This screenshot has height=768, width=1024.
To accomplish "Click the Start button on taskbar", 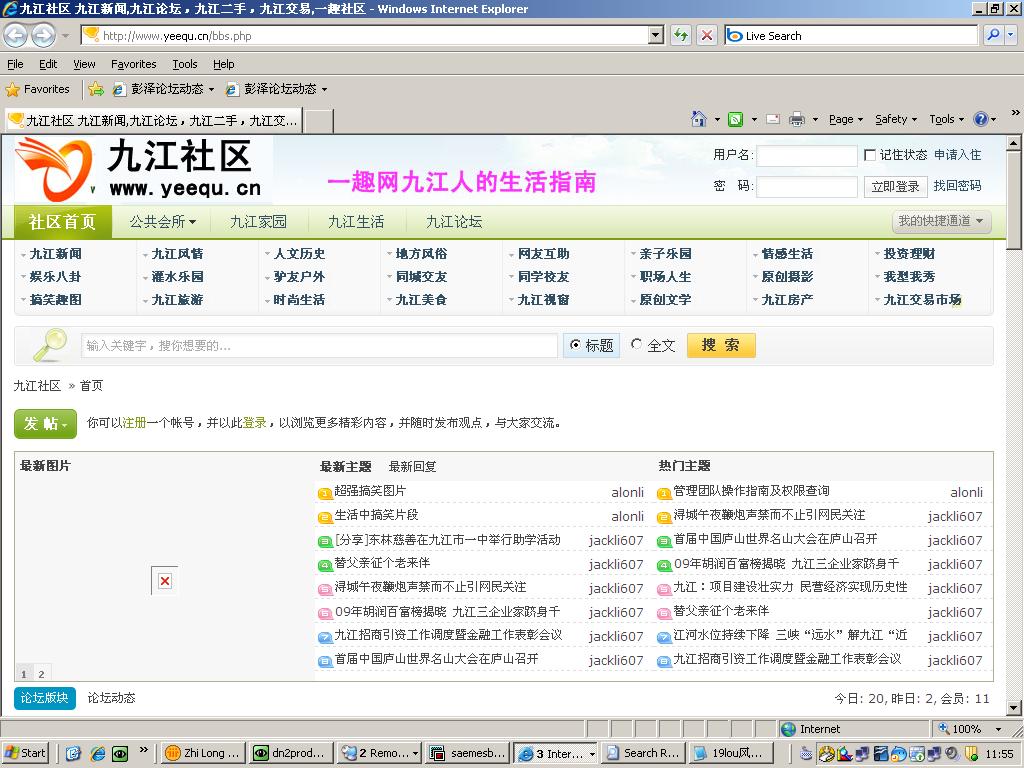I will tap(26, 753).
